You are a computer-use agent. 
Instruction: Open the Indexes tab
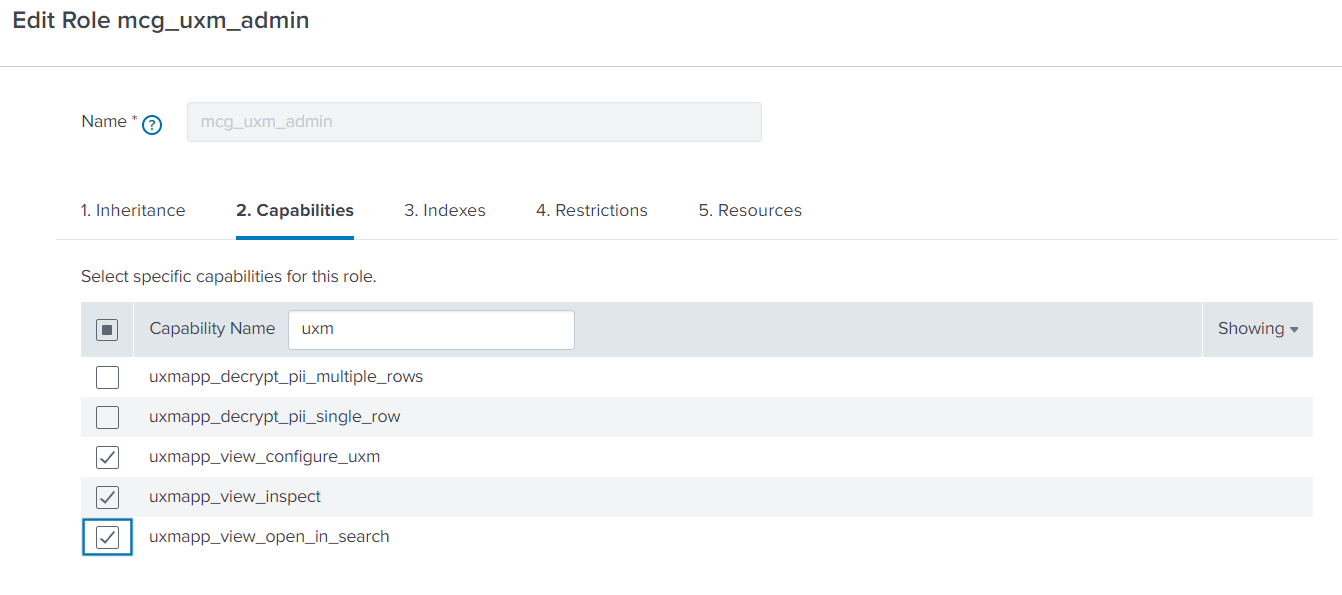445,210
